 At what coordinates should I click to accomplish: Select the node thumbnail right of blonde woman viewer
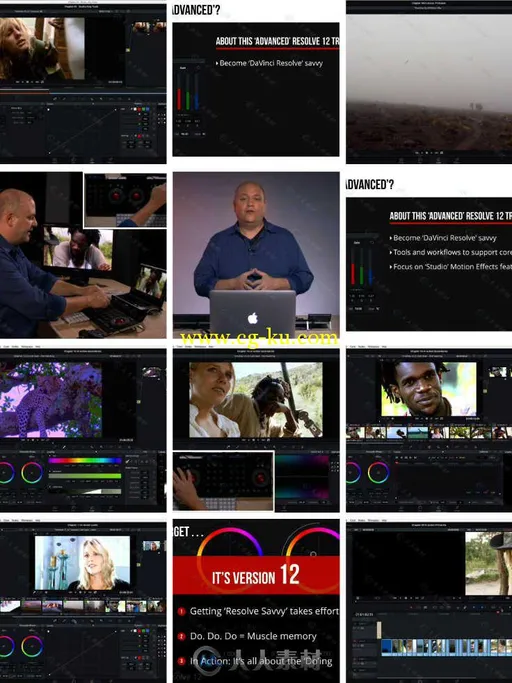pyautogui.click(x=151, y=545)
